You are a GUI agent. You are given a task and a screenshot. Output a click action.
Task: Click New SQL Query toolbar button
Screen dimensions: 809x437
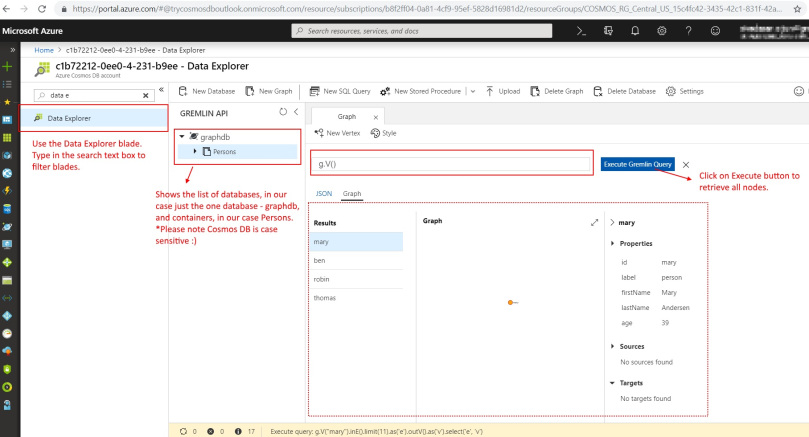(340, 91)
